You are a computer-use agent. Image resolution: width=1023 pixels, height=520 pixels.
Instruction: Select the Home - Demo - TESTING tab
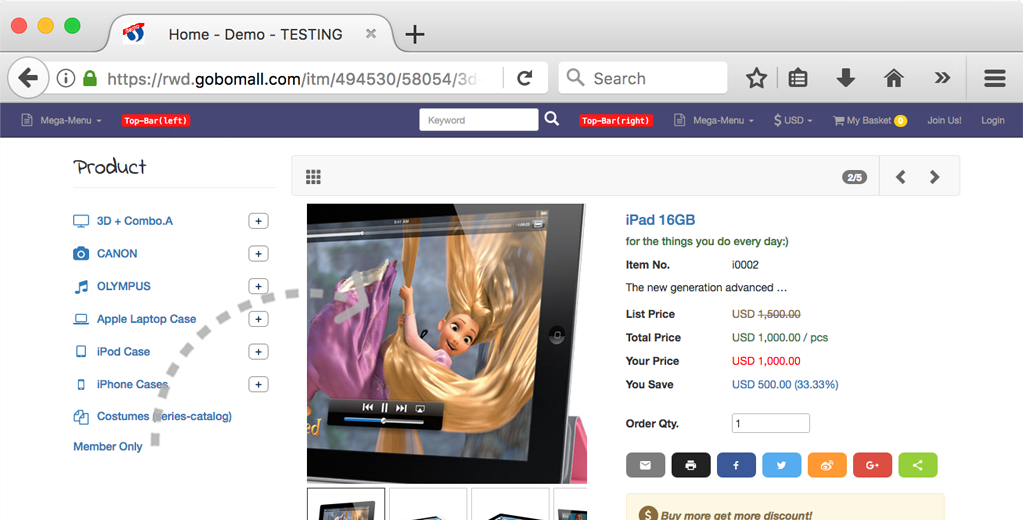point(251,34)
